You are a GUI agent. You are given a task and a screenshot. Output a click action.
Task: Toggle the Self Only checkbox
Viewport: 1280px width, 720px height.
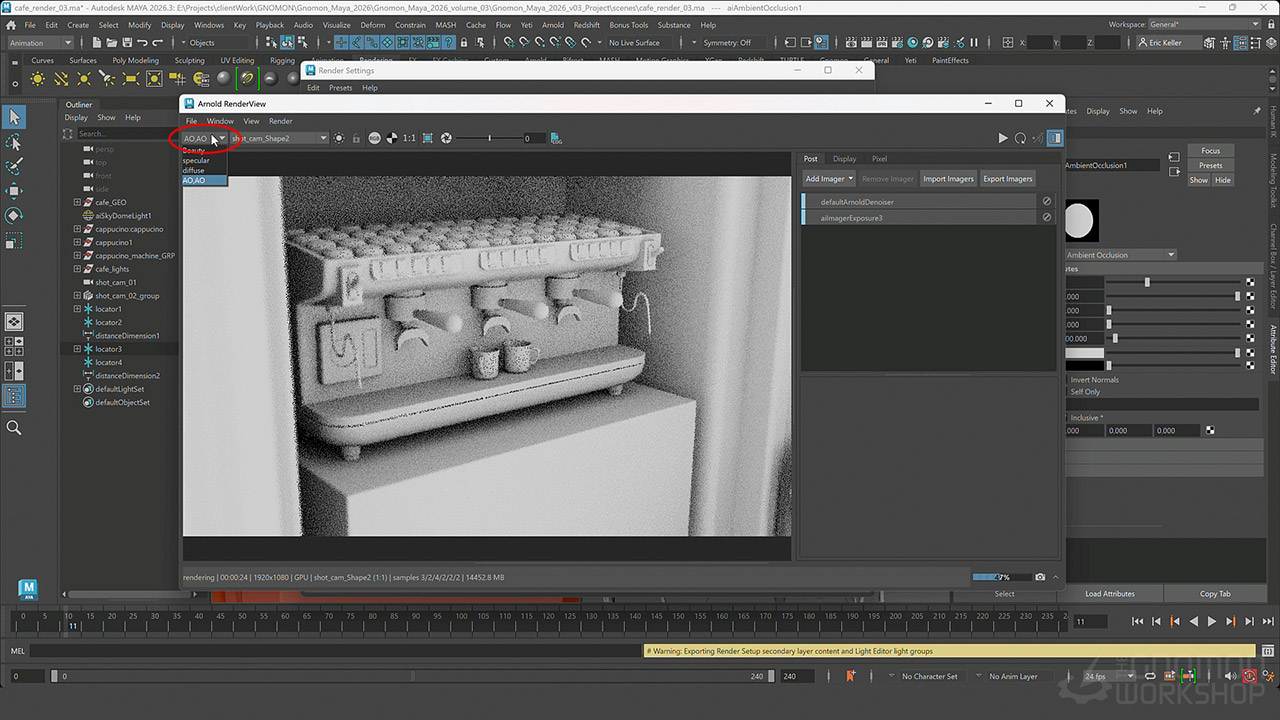(x=1066, y=392)
